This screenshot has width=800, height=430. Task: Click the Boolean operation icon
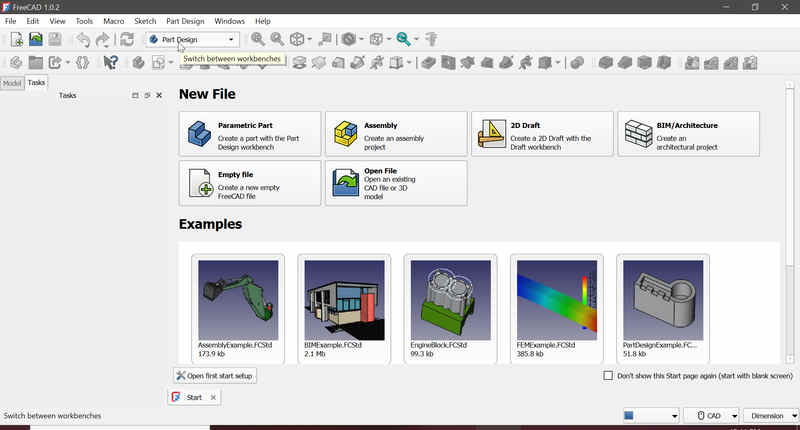[x=577, y=63]
